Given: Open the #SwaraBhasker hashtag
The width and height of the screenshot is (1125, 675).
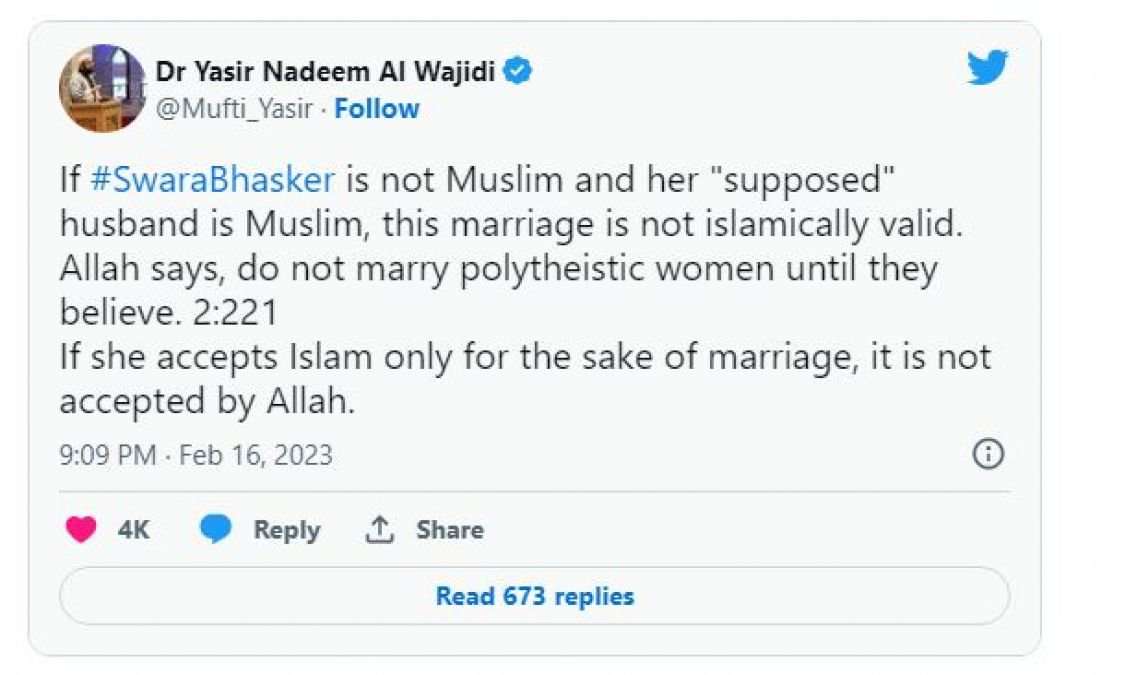Looking at the screenshot, I should pos(211,181).
